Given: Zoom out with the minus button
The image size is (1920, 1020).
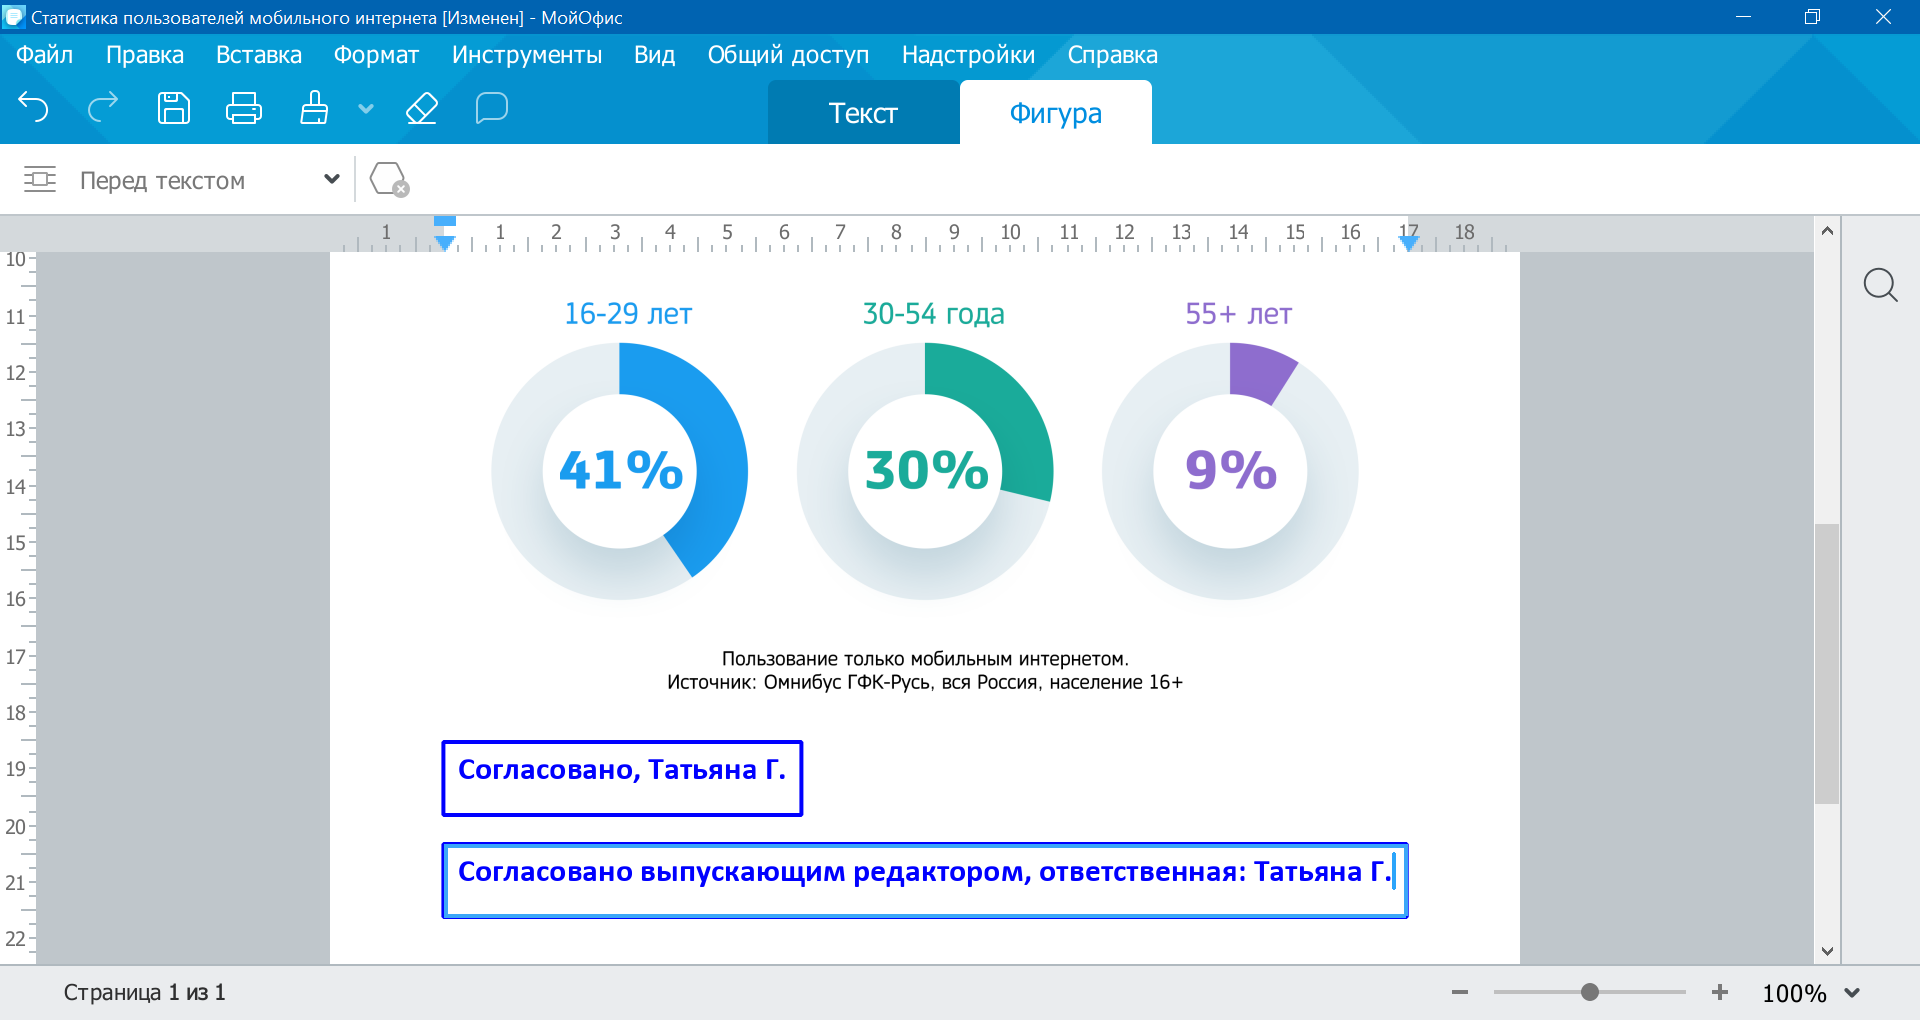Looking at the screenshot, I should click(1458, 992).
